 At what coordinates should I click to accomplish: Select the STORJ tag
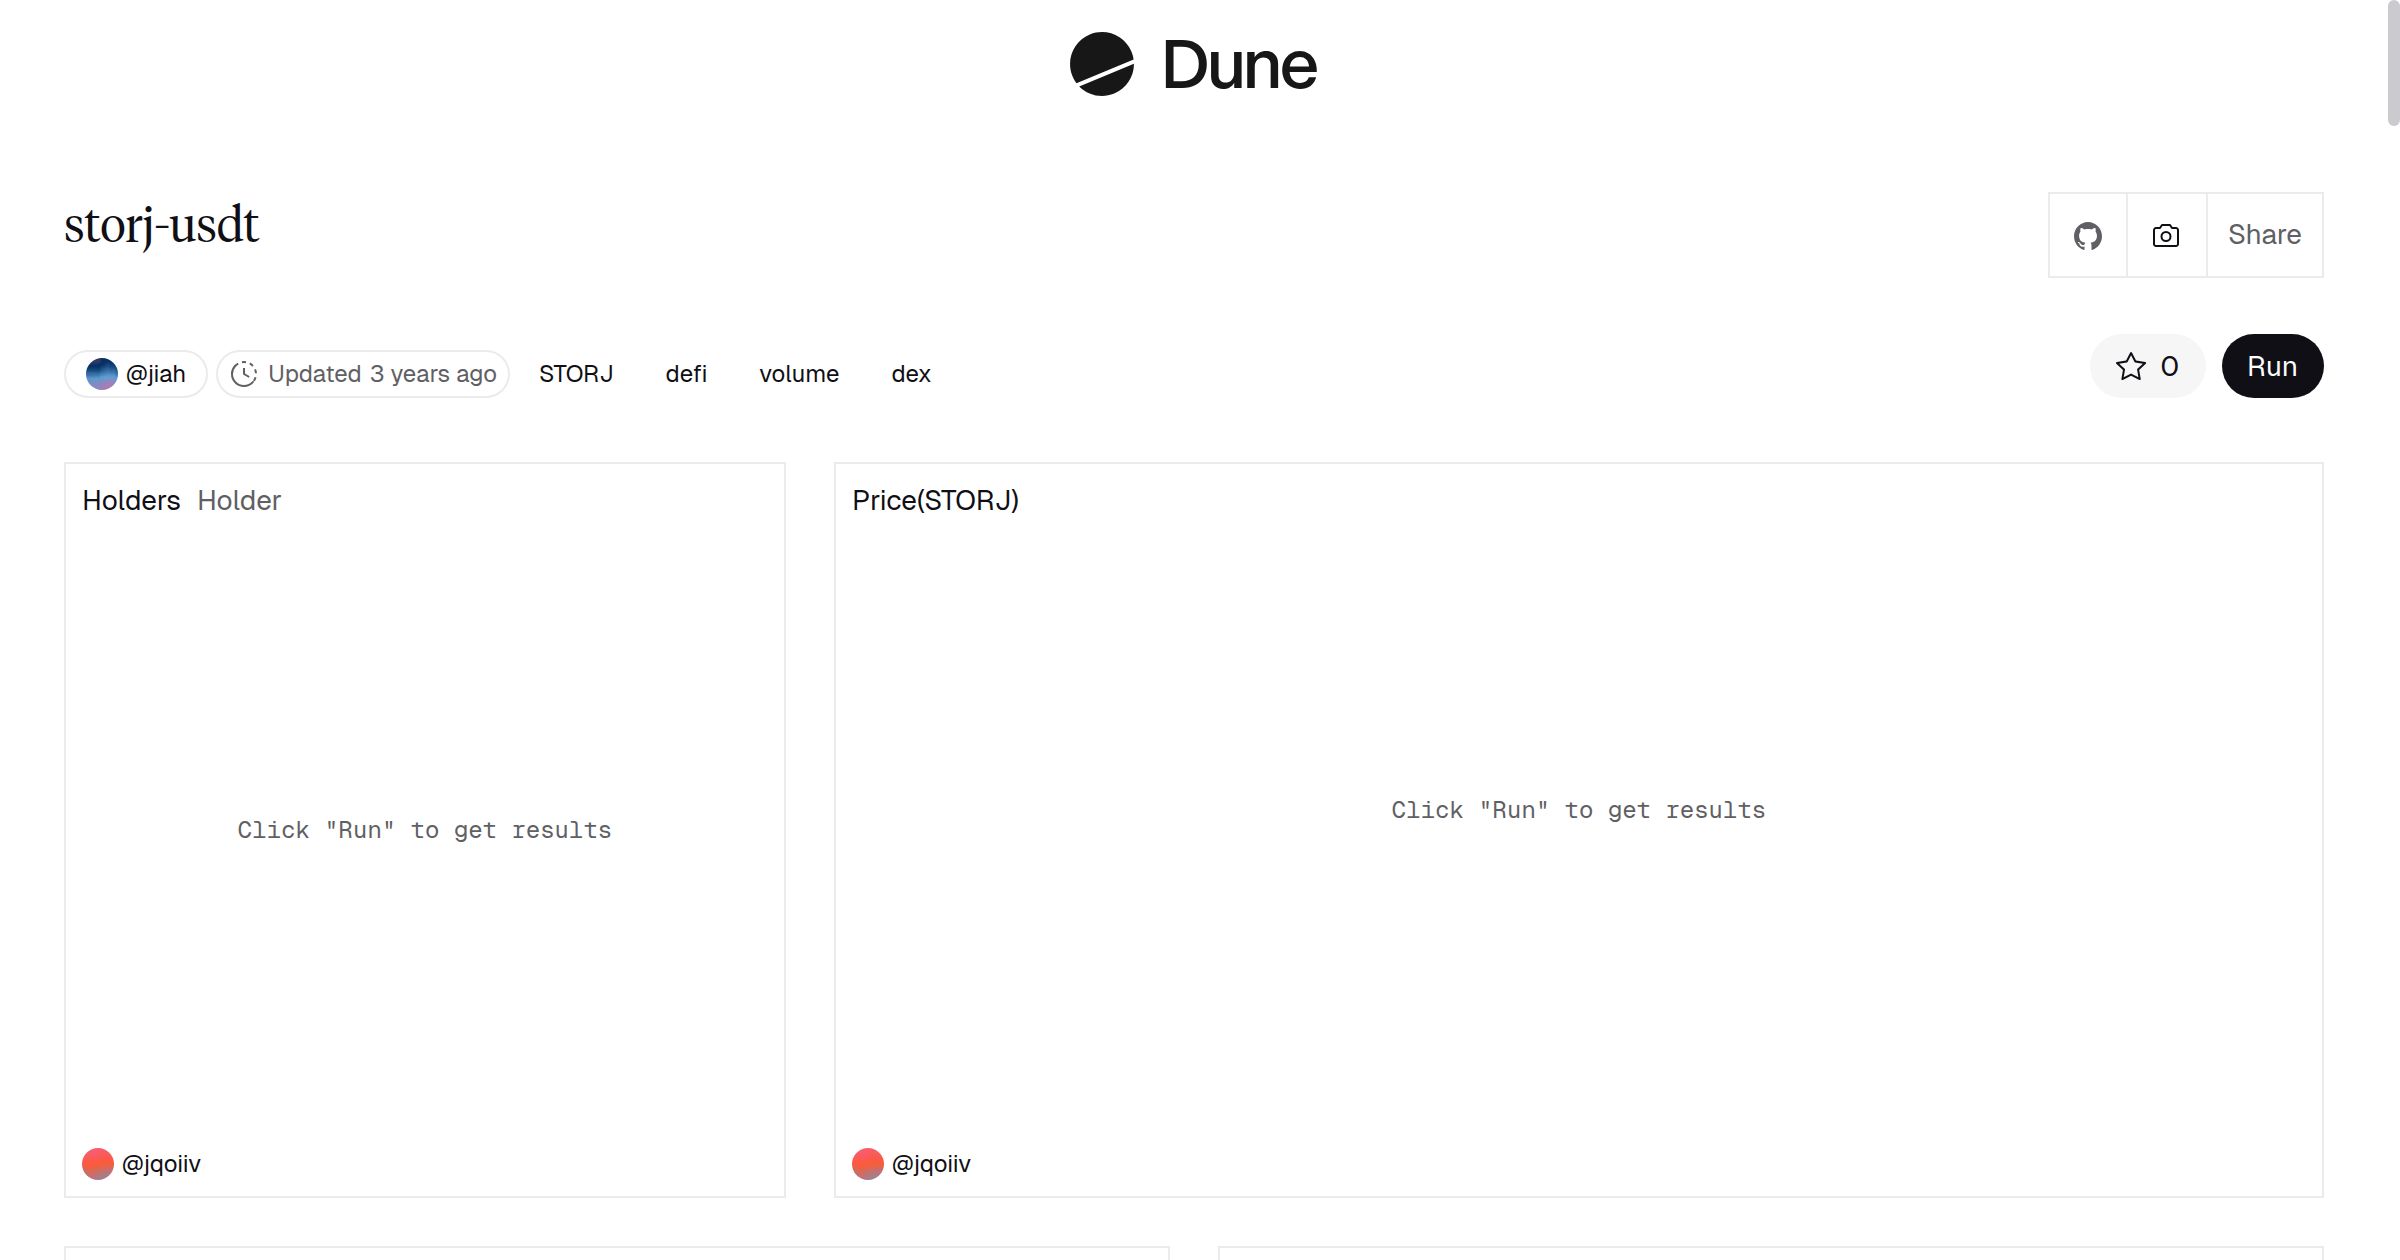[x=576, y=374]
